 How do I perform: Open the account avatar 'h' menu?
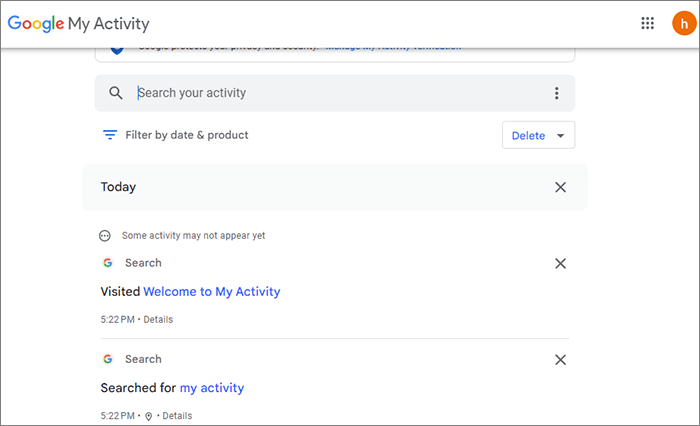[681, 23]
